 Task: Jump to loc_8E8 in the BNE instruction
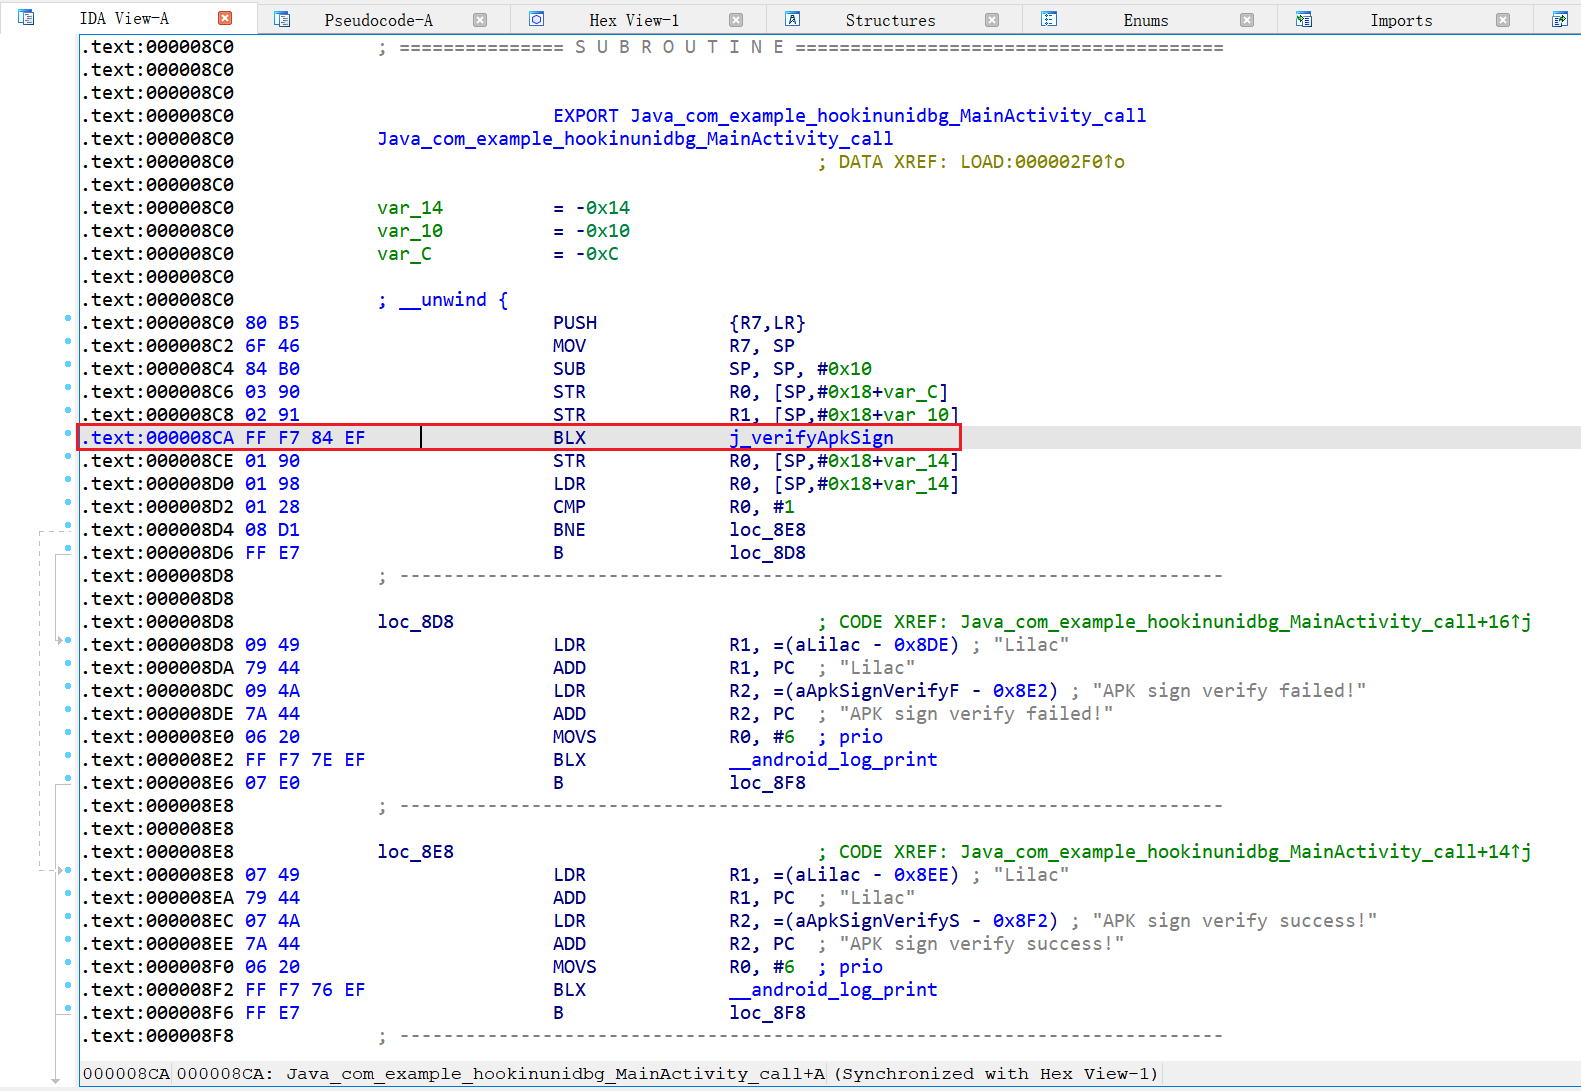(767, 530)
